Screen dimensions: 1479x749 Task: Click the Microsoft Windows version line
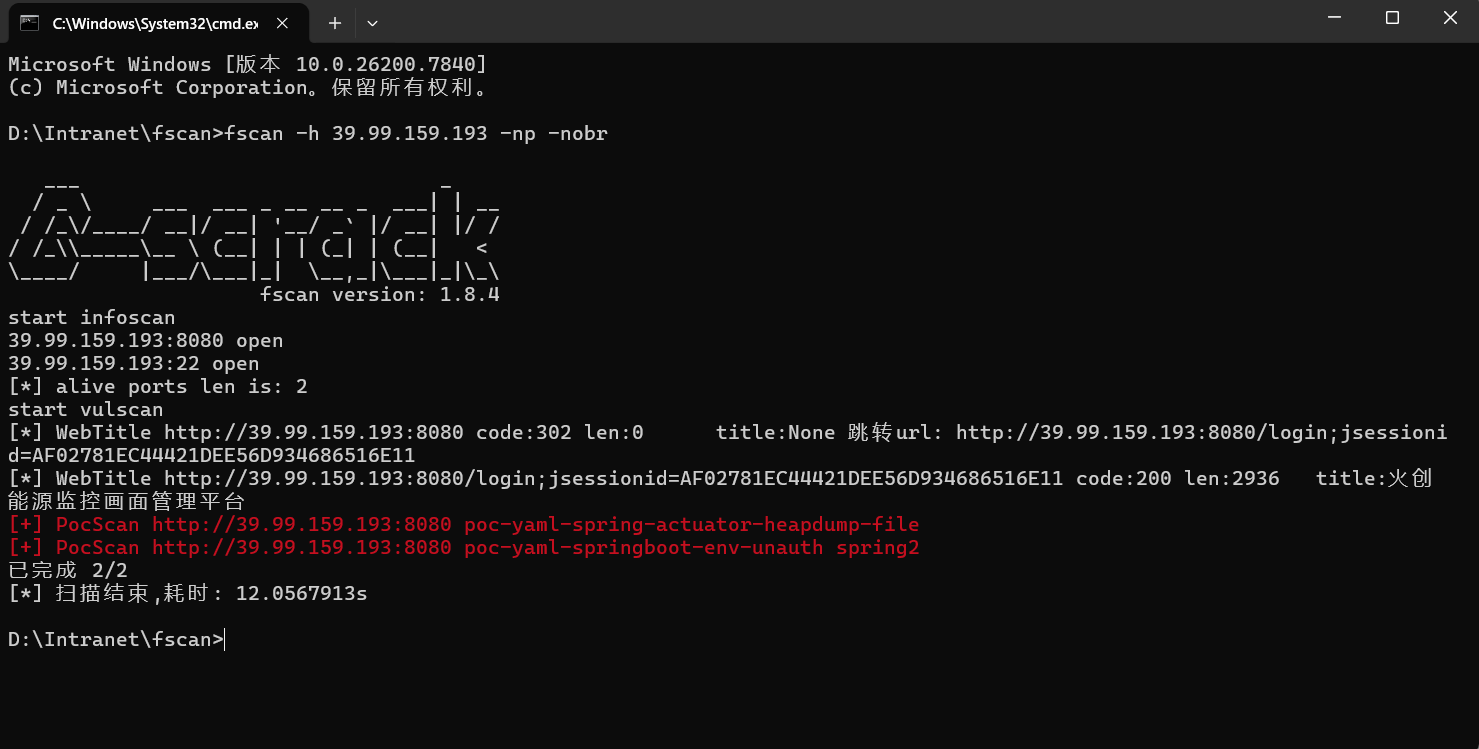247,65
